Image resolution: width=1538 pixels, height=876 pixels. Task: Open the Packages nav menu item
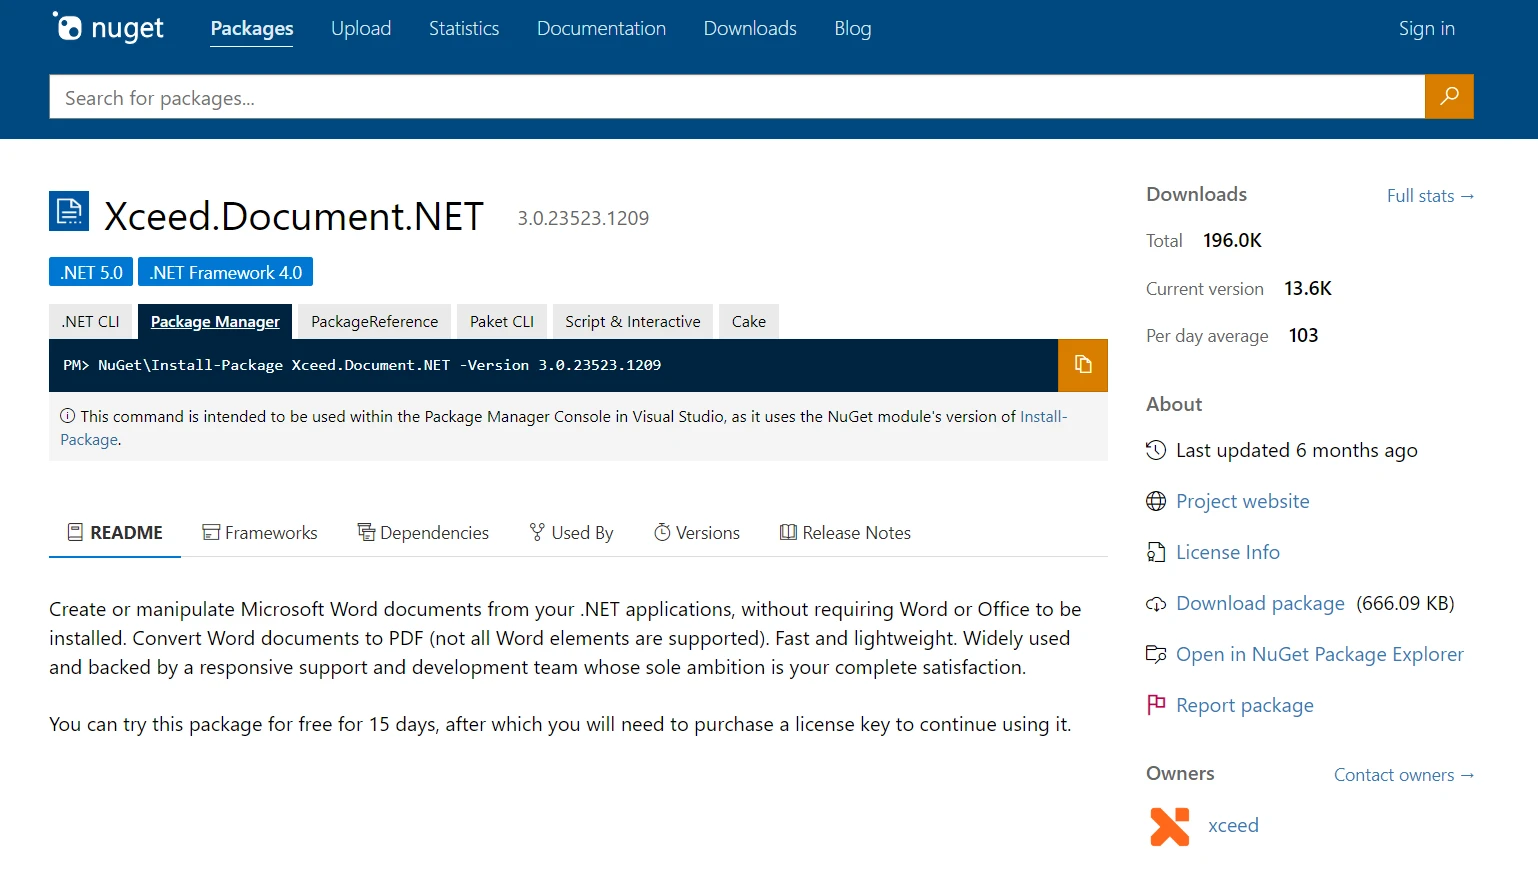252,28
